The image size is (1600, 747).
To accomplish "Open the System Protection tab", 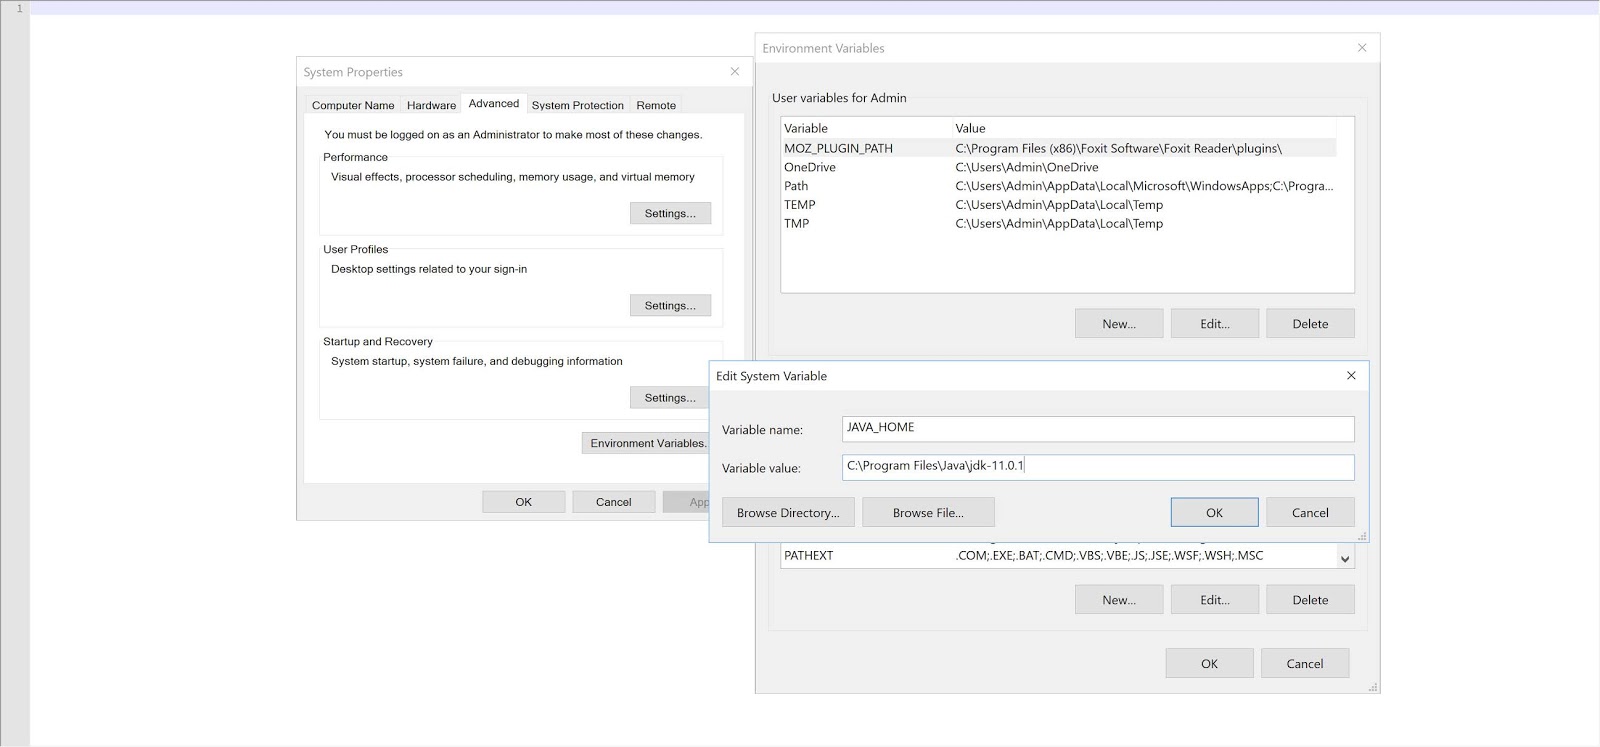I will coord(578,105).
